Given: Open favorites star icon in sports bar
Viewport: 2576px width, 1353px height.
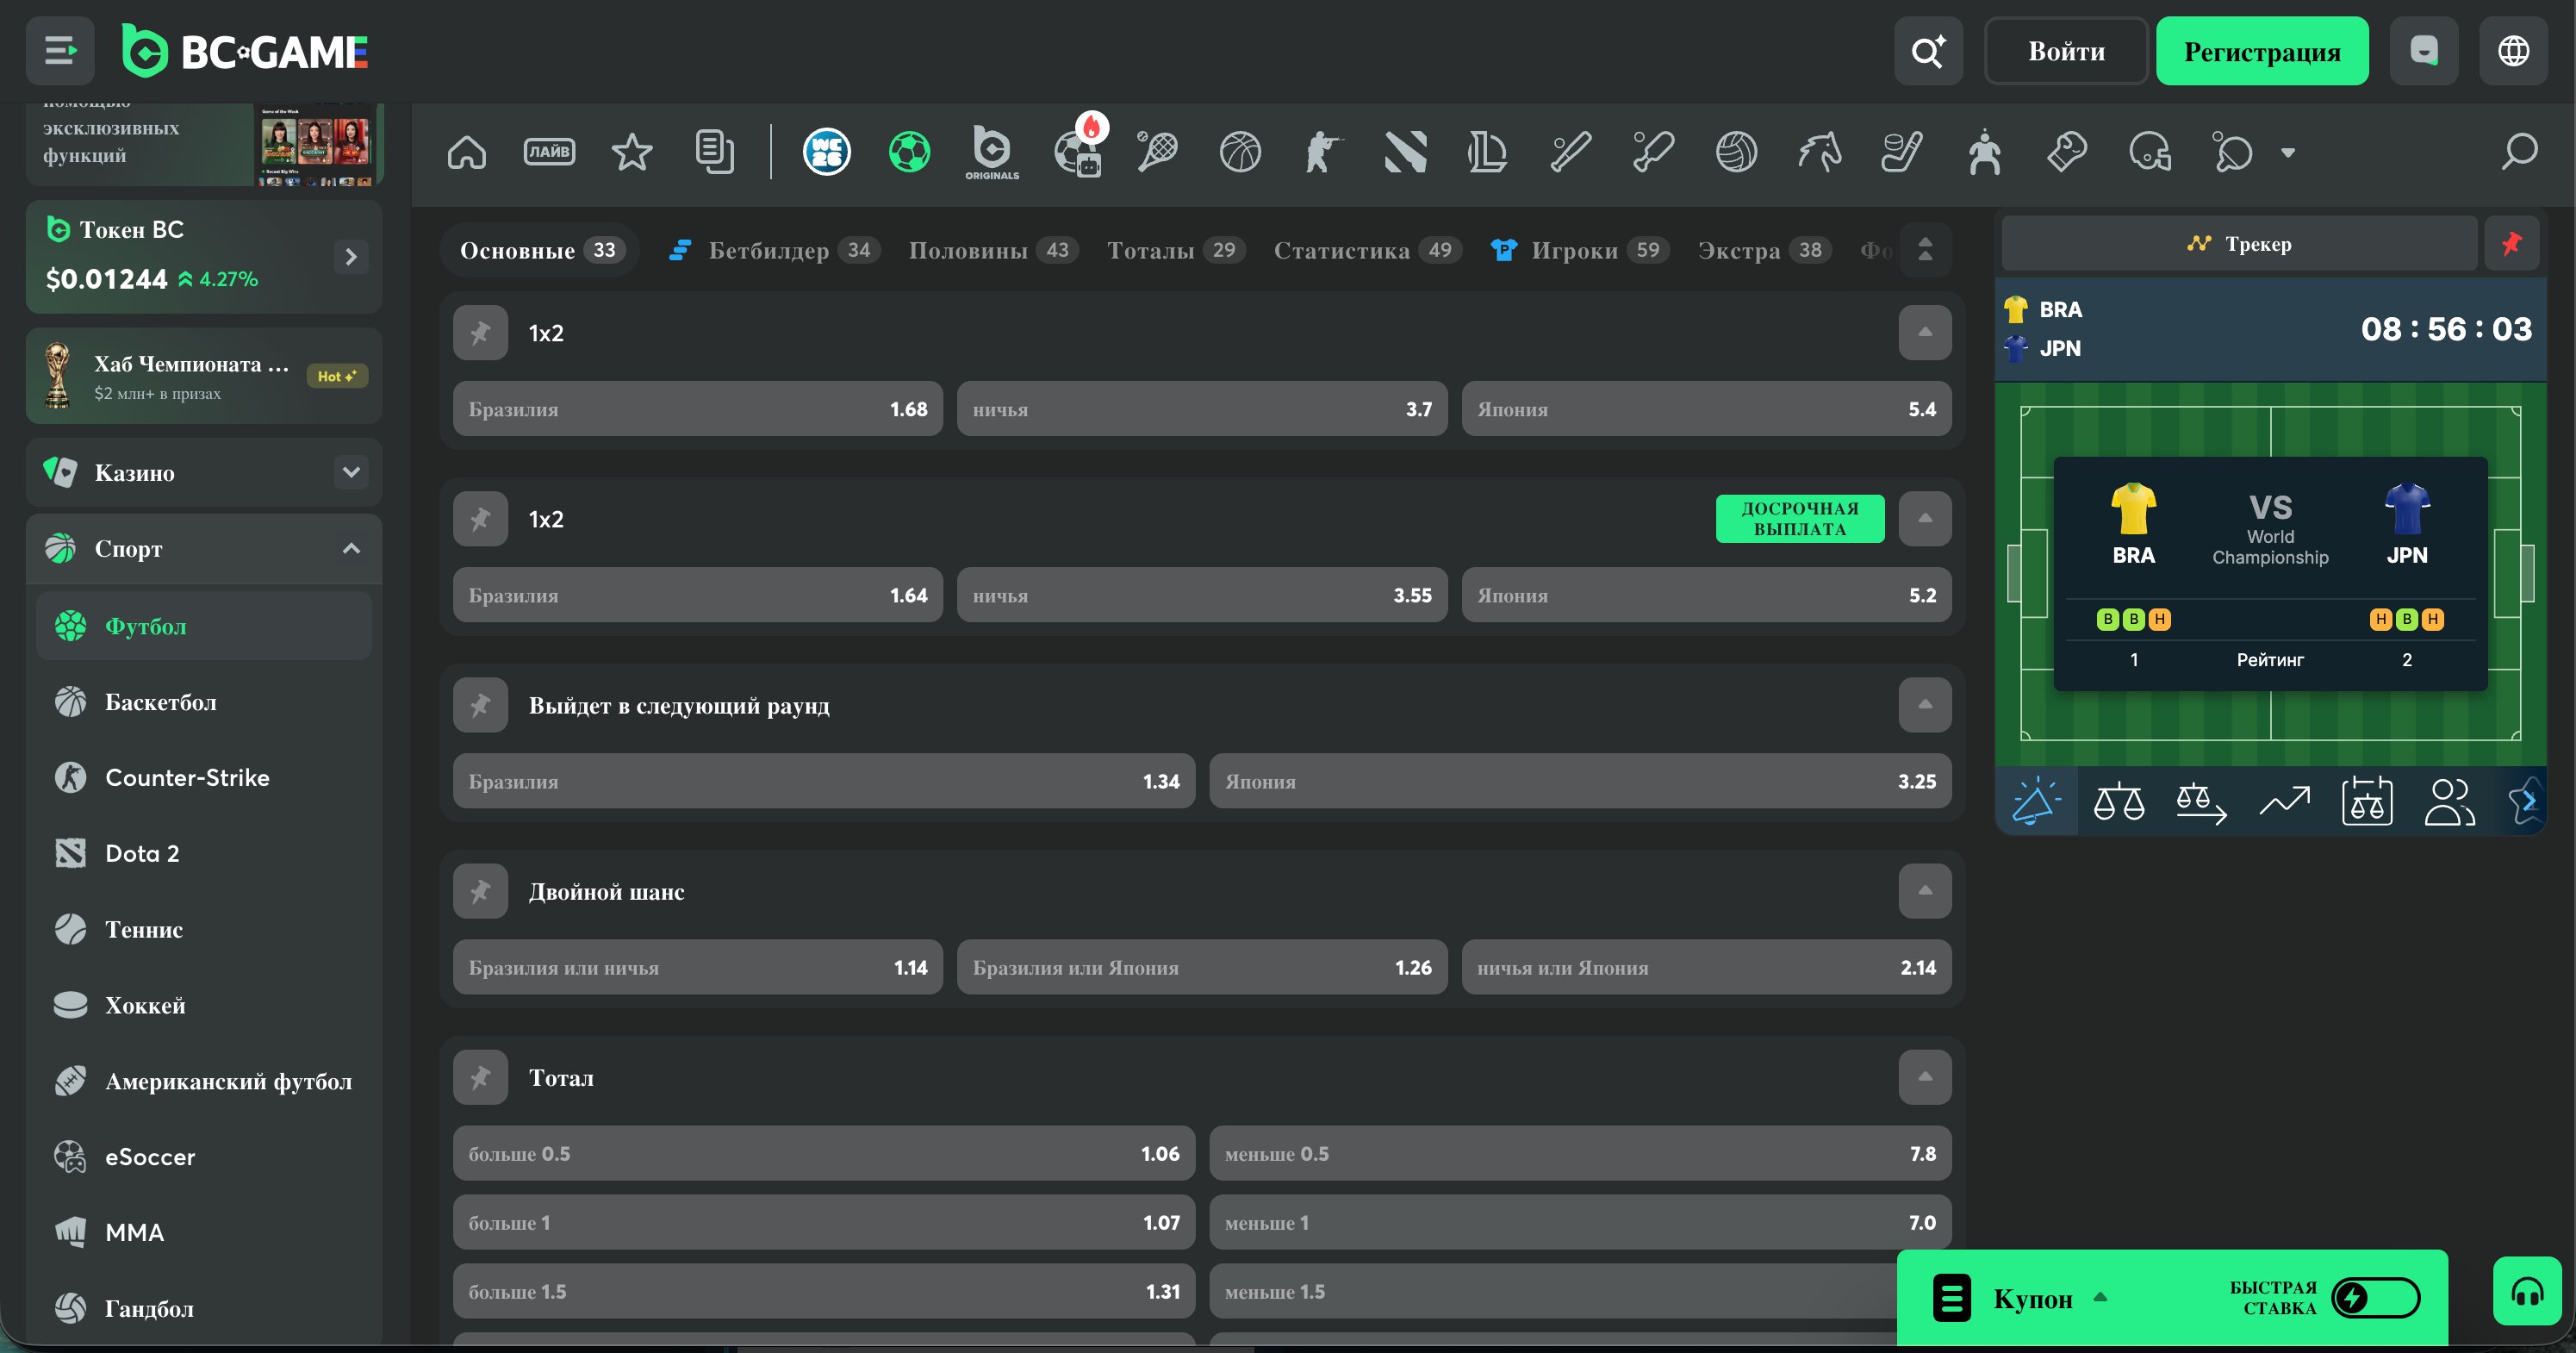Looking at the screenshot, I should tap(632, 152).
